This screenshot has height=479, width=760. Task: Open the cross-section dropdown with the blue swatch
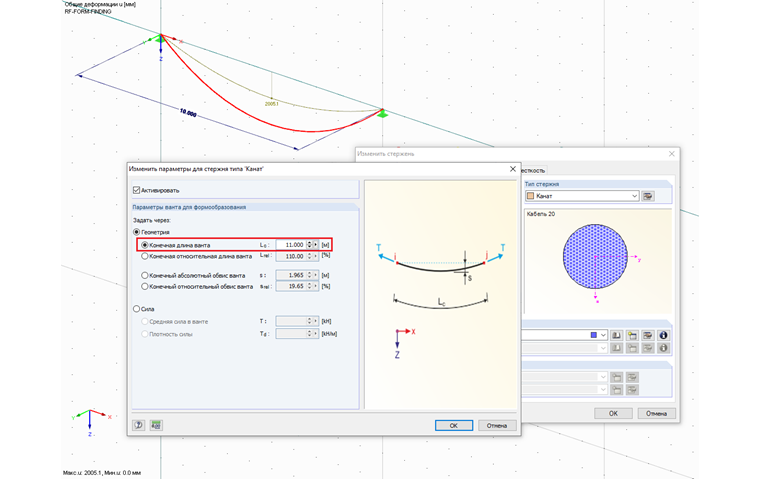pyautogui.click(x=603, y=335)
